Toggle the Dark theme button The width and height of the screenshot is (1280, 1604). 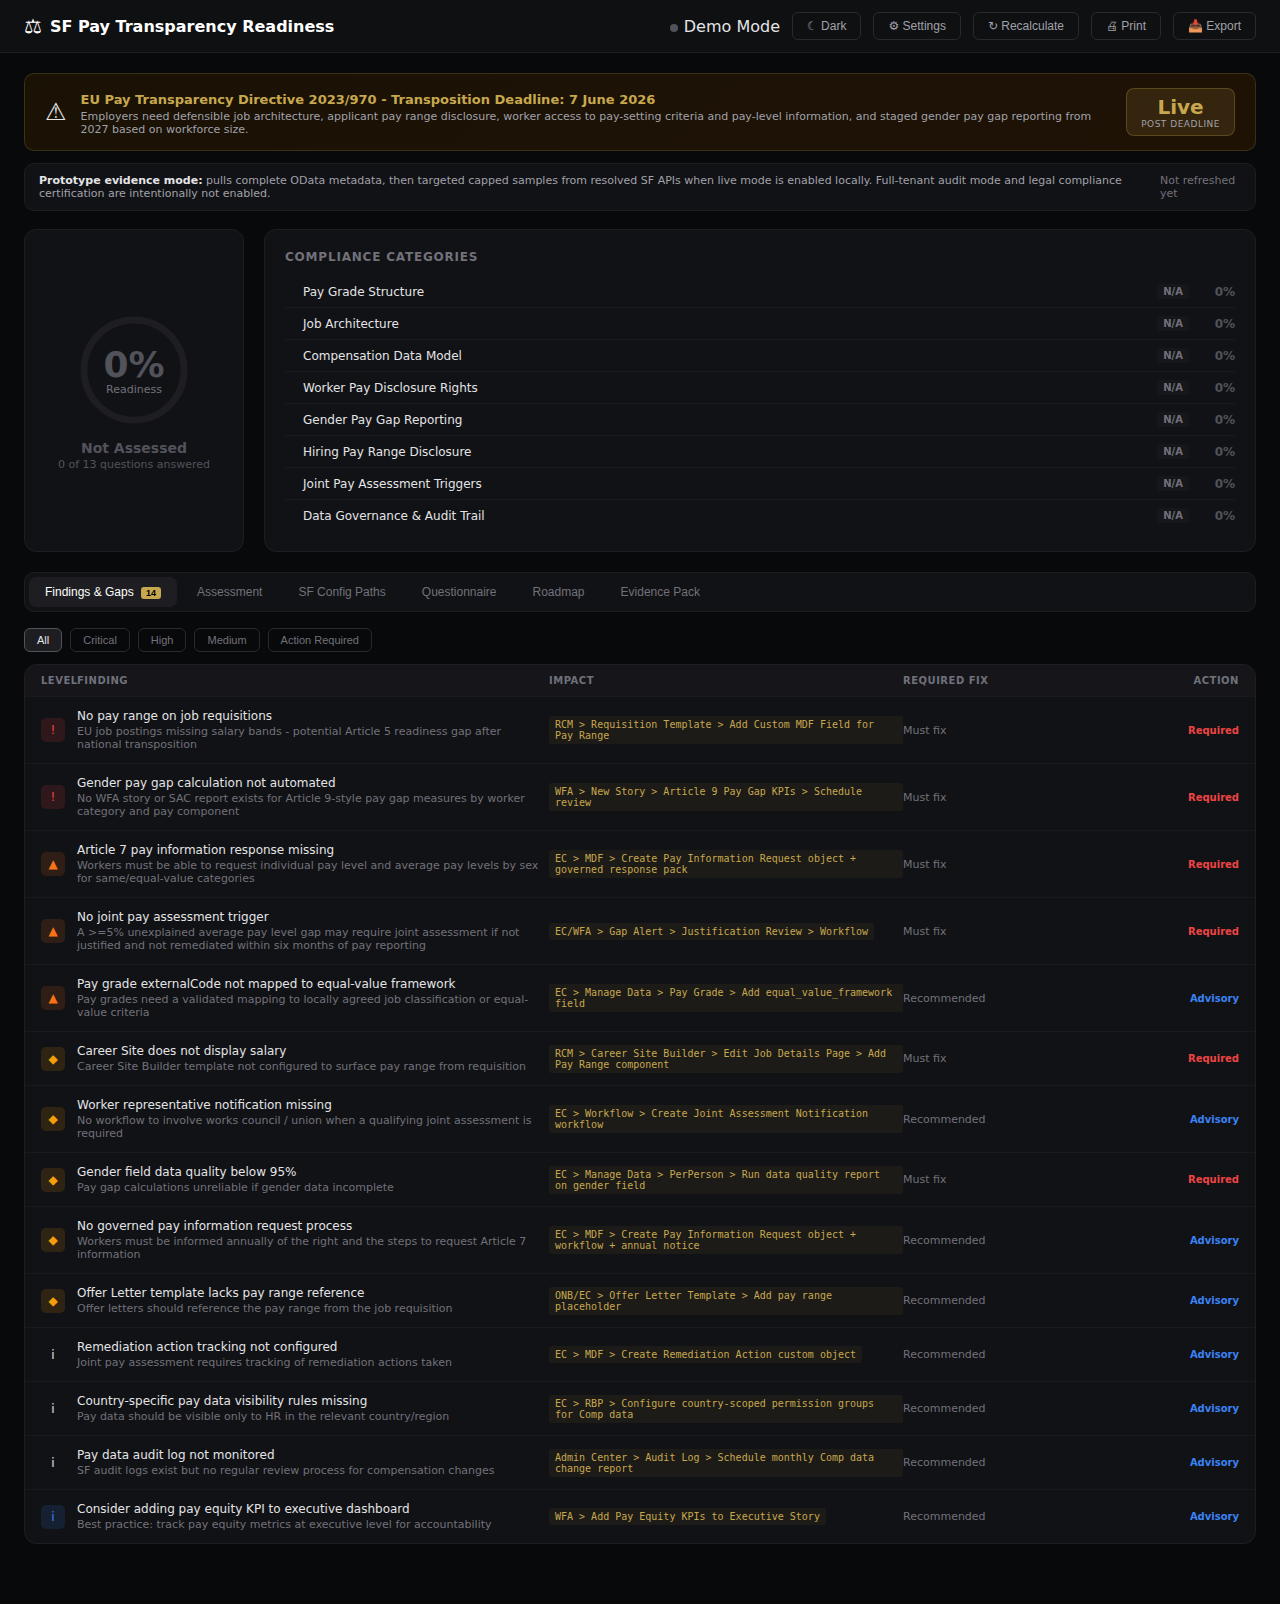[826, 26]
